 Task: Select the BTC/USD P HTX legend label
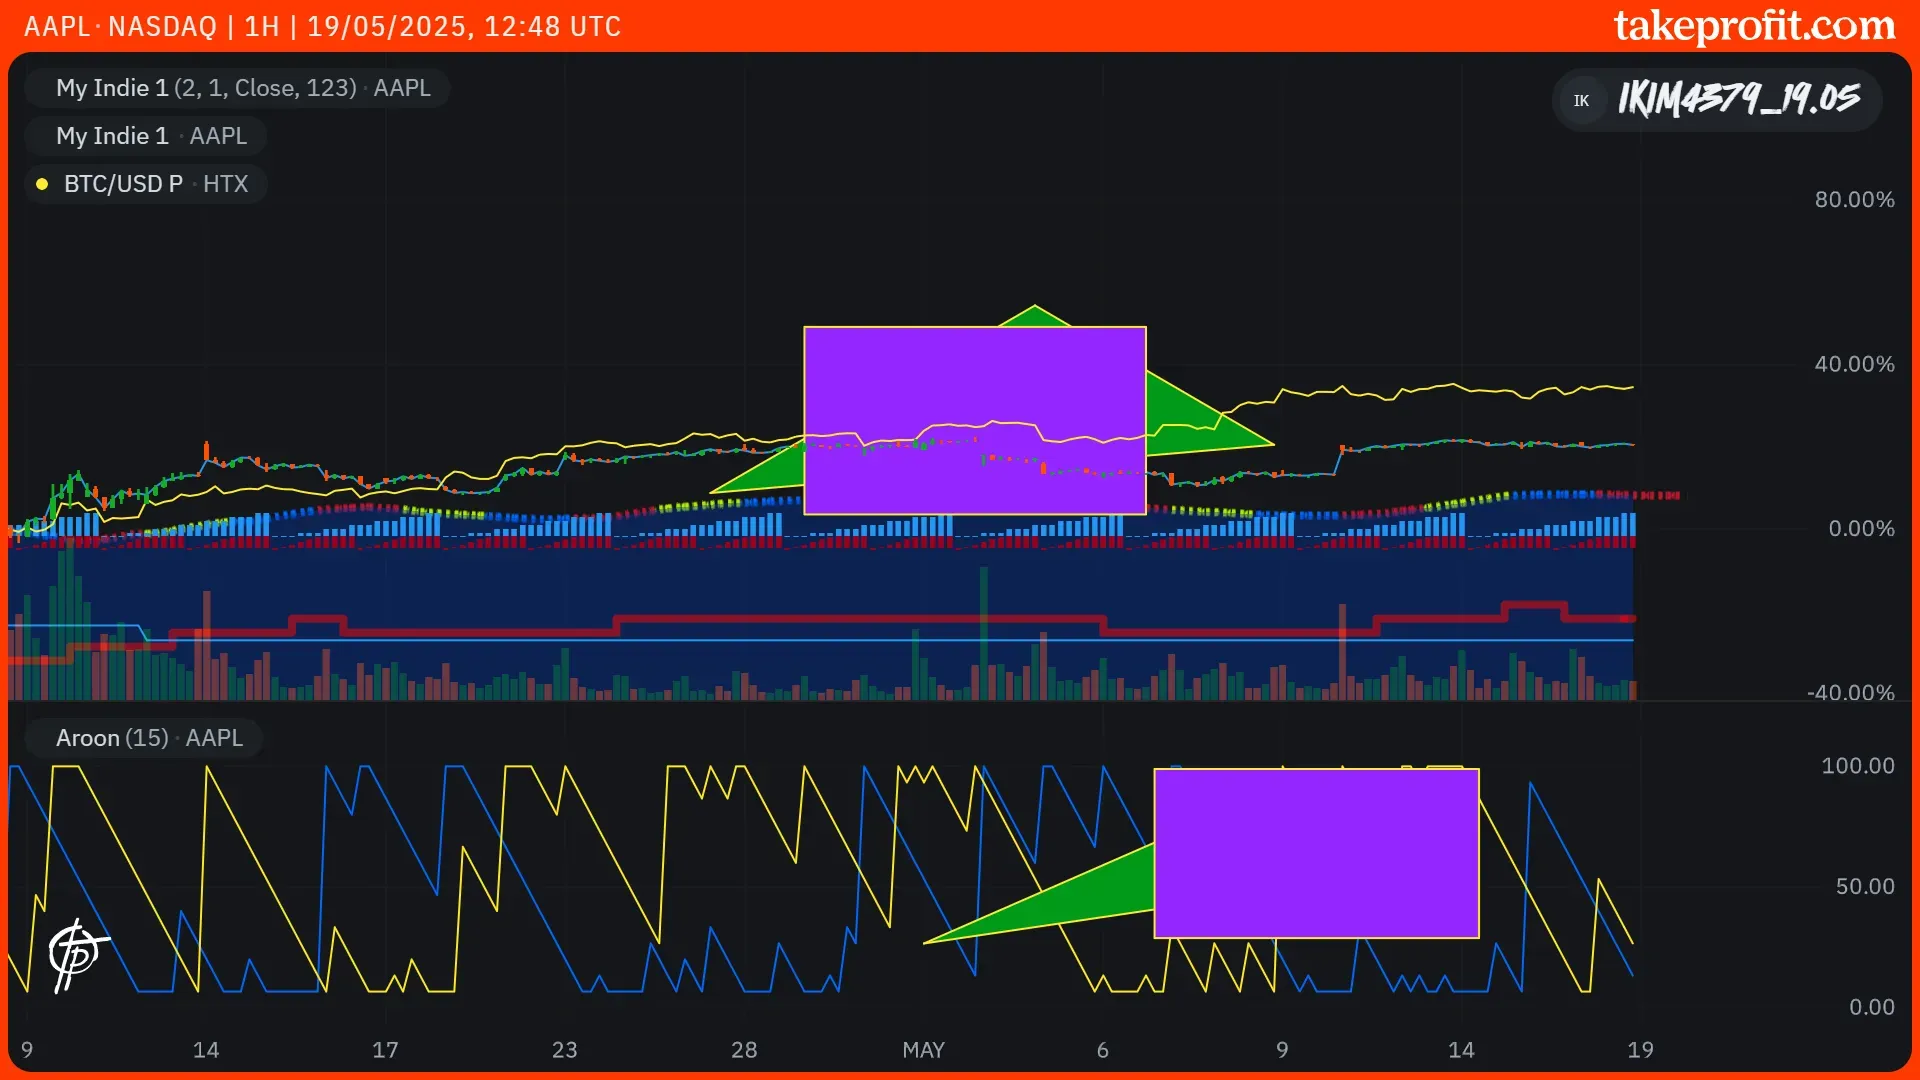tap(155, 184)
